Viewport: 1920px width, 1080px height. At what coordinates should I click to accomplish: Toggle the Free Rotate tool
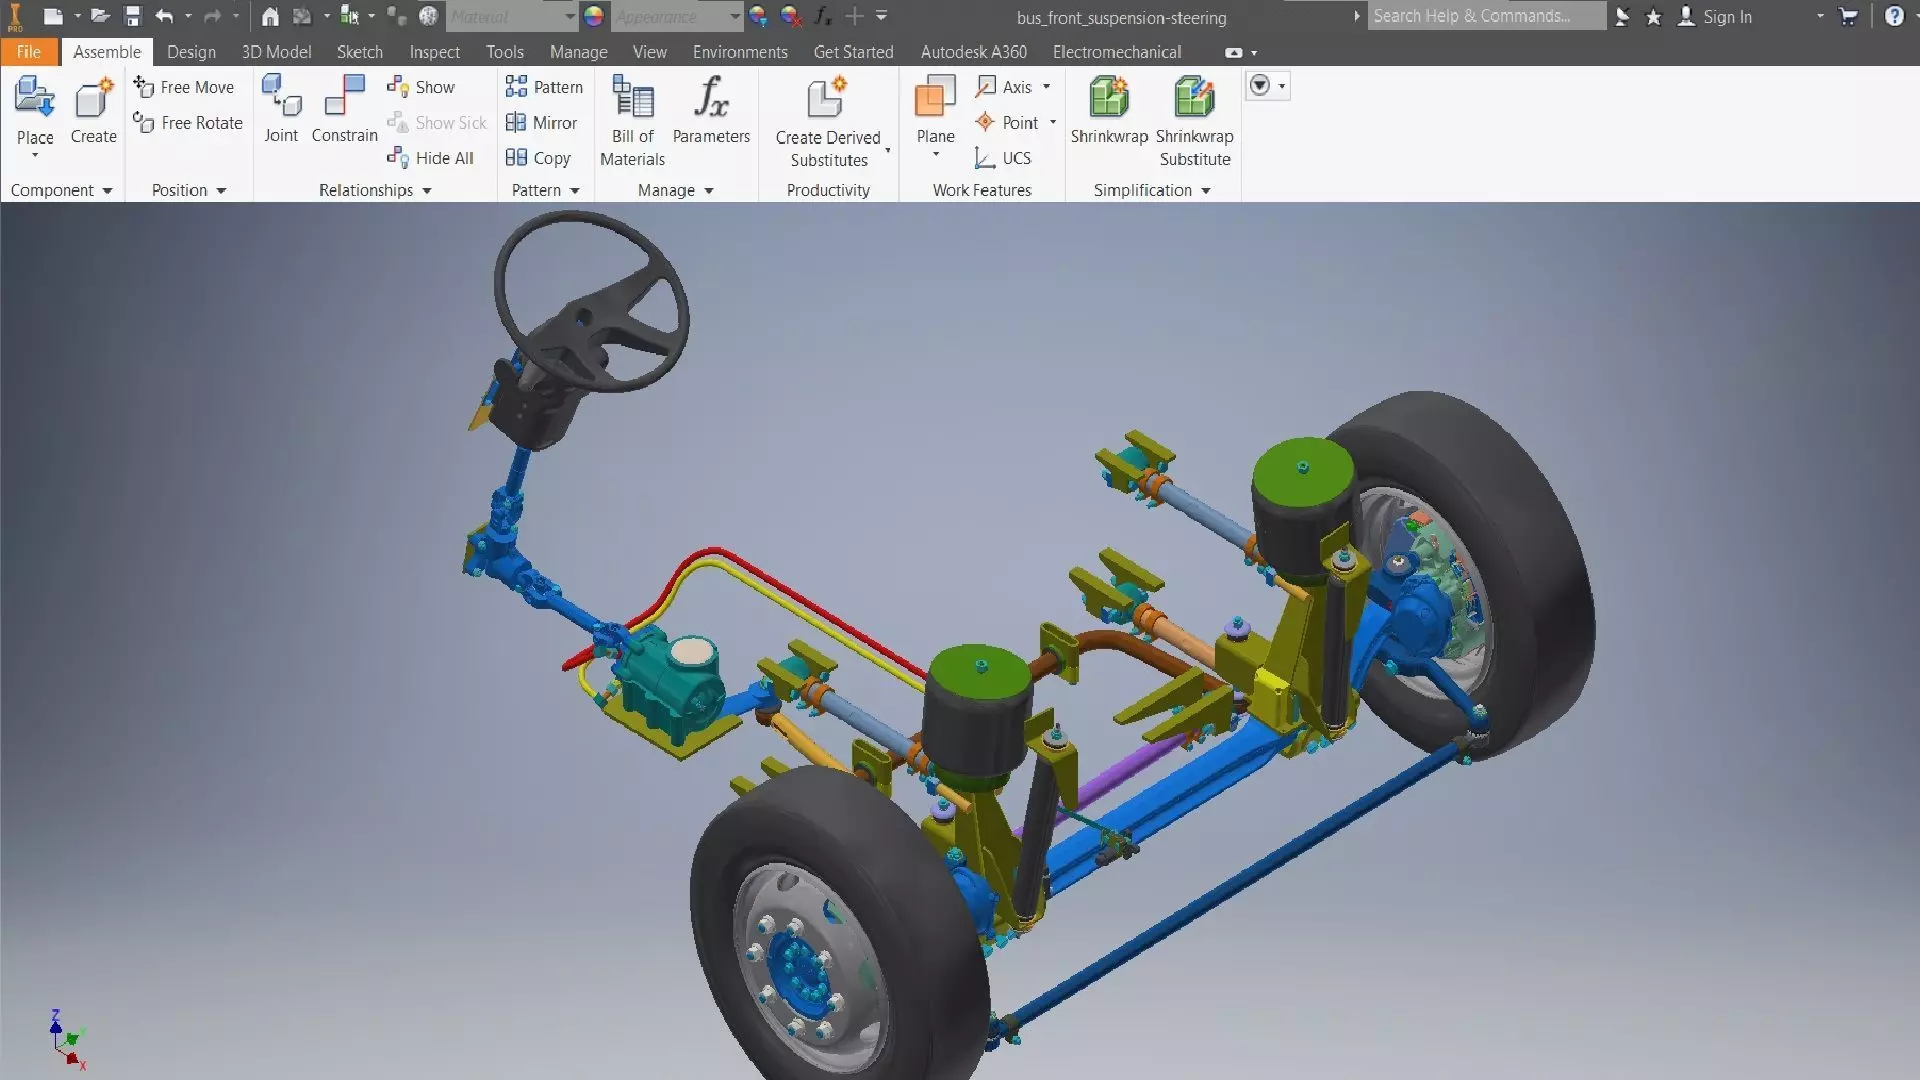(x=188, y=123)
